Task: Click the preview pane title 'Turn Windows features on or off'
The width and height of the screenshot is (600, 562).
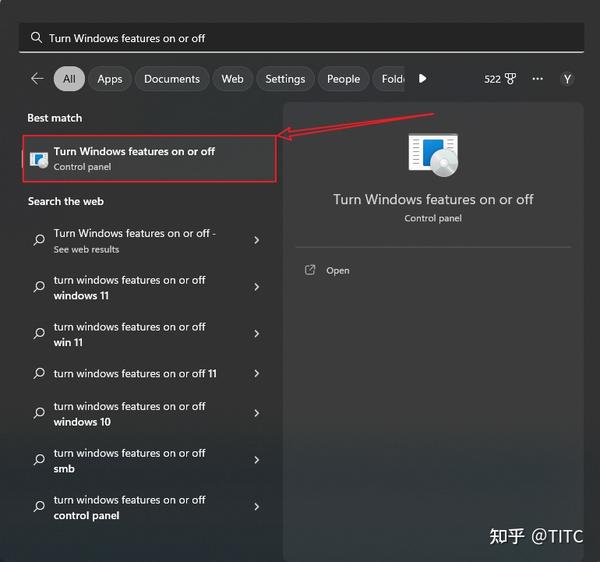Action: pos(433,199)
